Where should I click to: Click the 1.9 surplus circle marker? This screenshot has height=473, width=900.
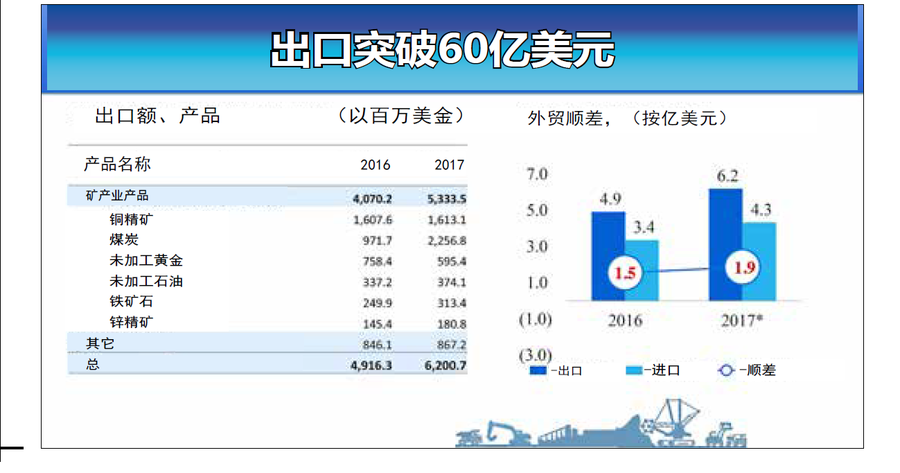743,267
